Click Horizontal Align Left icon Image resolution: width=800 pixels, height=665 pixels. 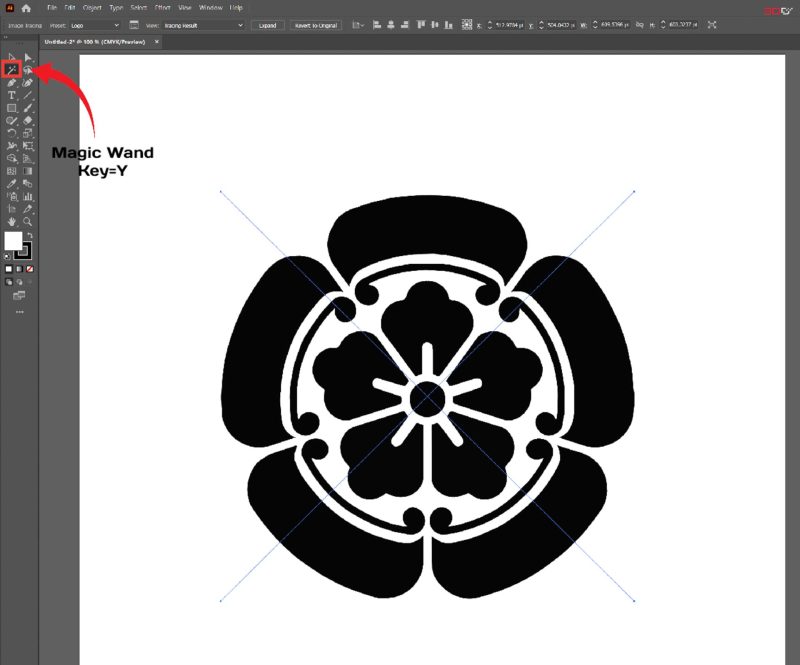377,24
